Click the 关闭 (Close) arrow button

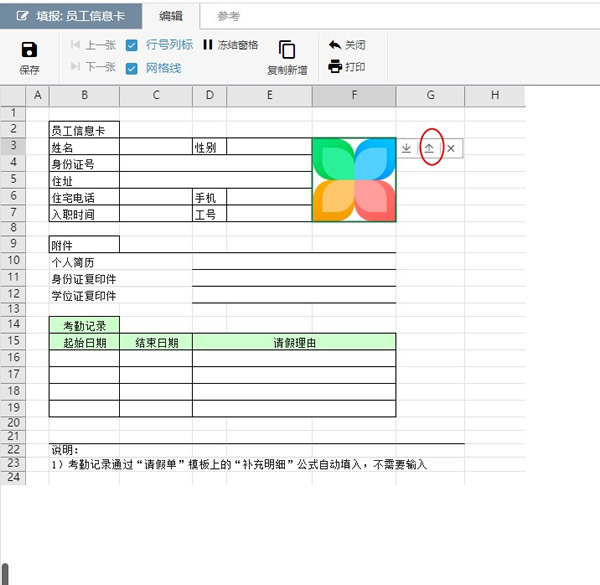tap(346, 45)
